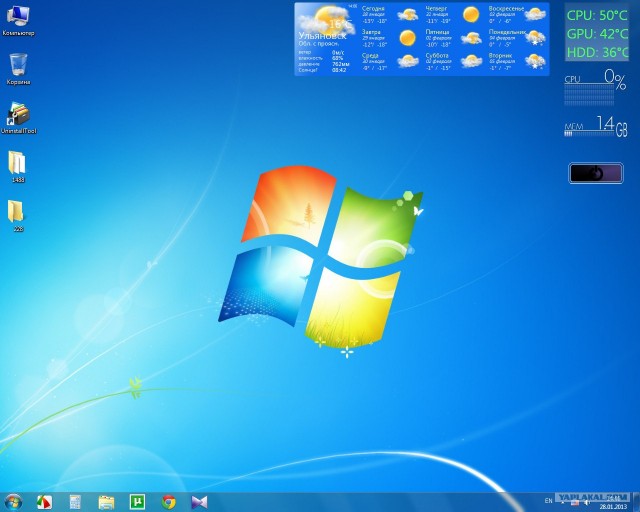640x512 pixels.
Task: Open the taskbar date 28.01.2013 calendar
Action: point(612,505)
